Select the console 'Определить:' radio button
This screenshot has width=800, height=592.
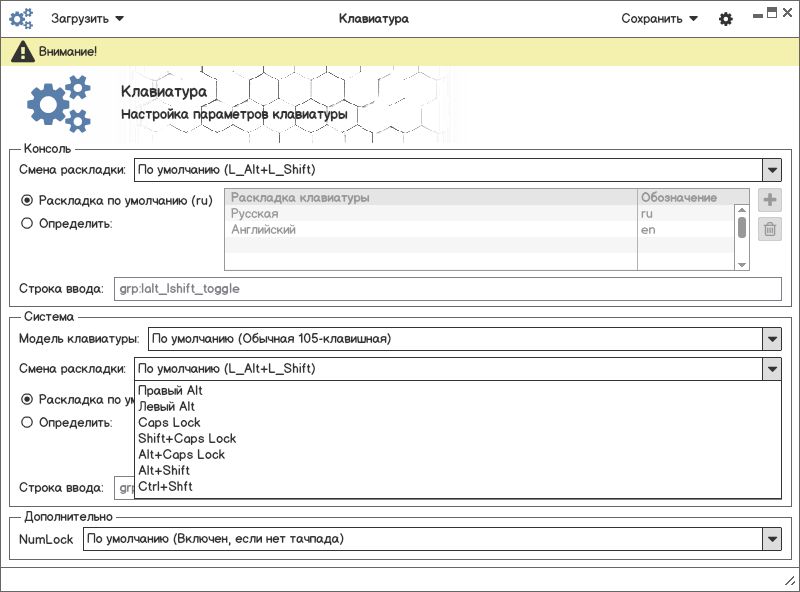pyautogui.click(x=27, y=223)
